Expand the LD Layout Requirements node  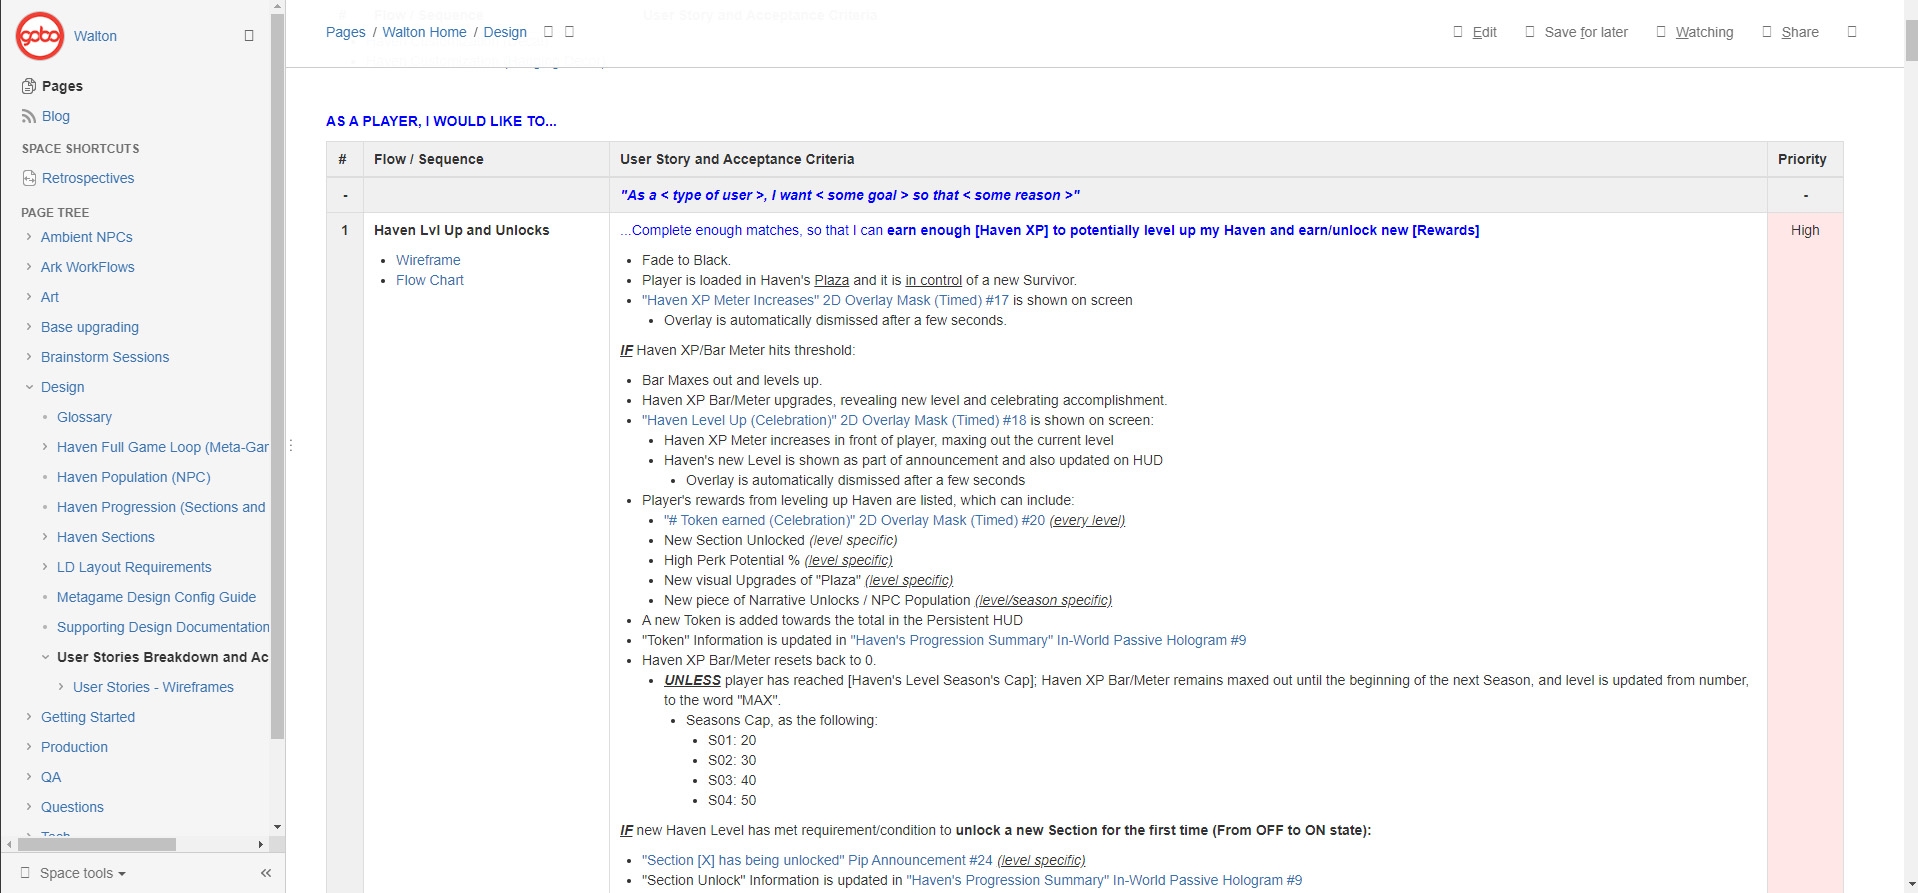pyautogui.click(x=45, y=567)
